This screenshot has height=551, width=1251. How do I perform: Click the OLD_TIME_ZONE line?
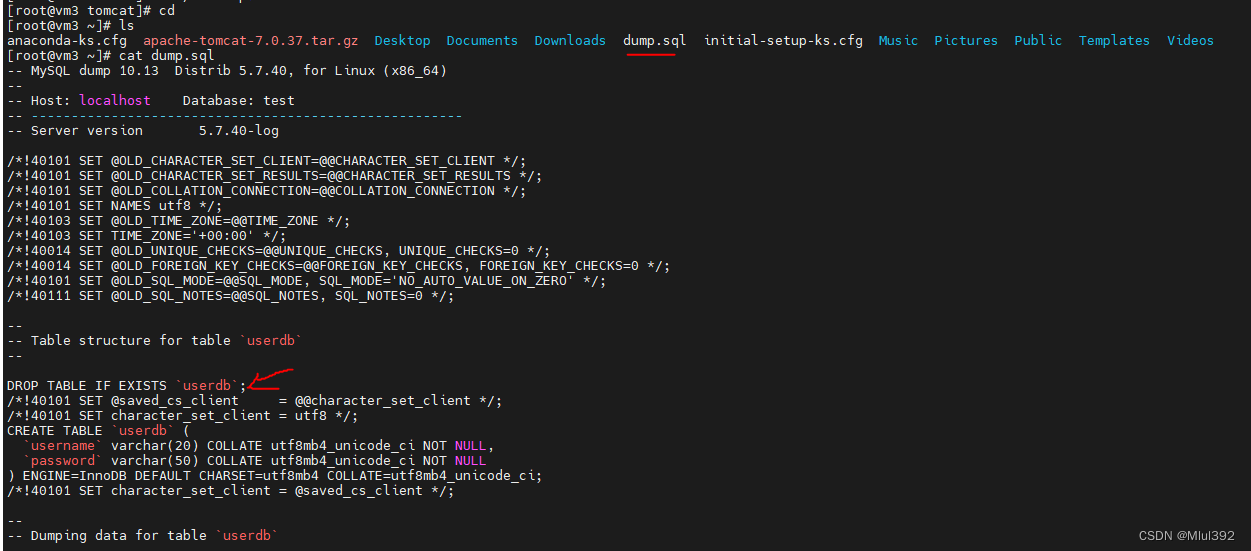pyautogui.click(x=179, y=220)
